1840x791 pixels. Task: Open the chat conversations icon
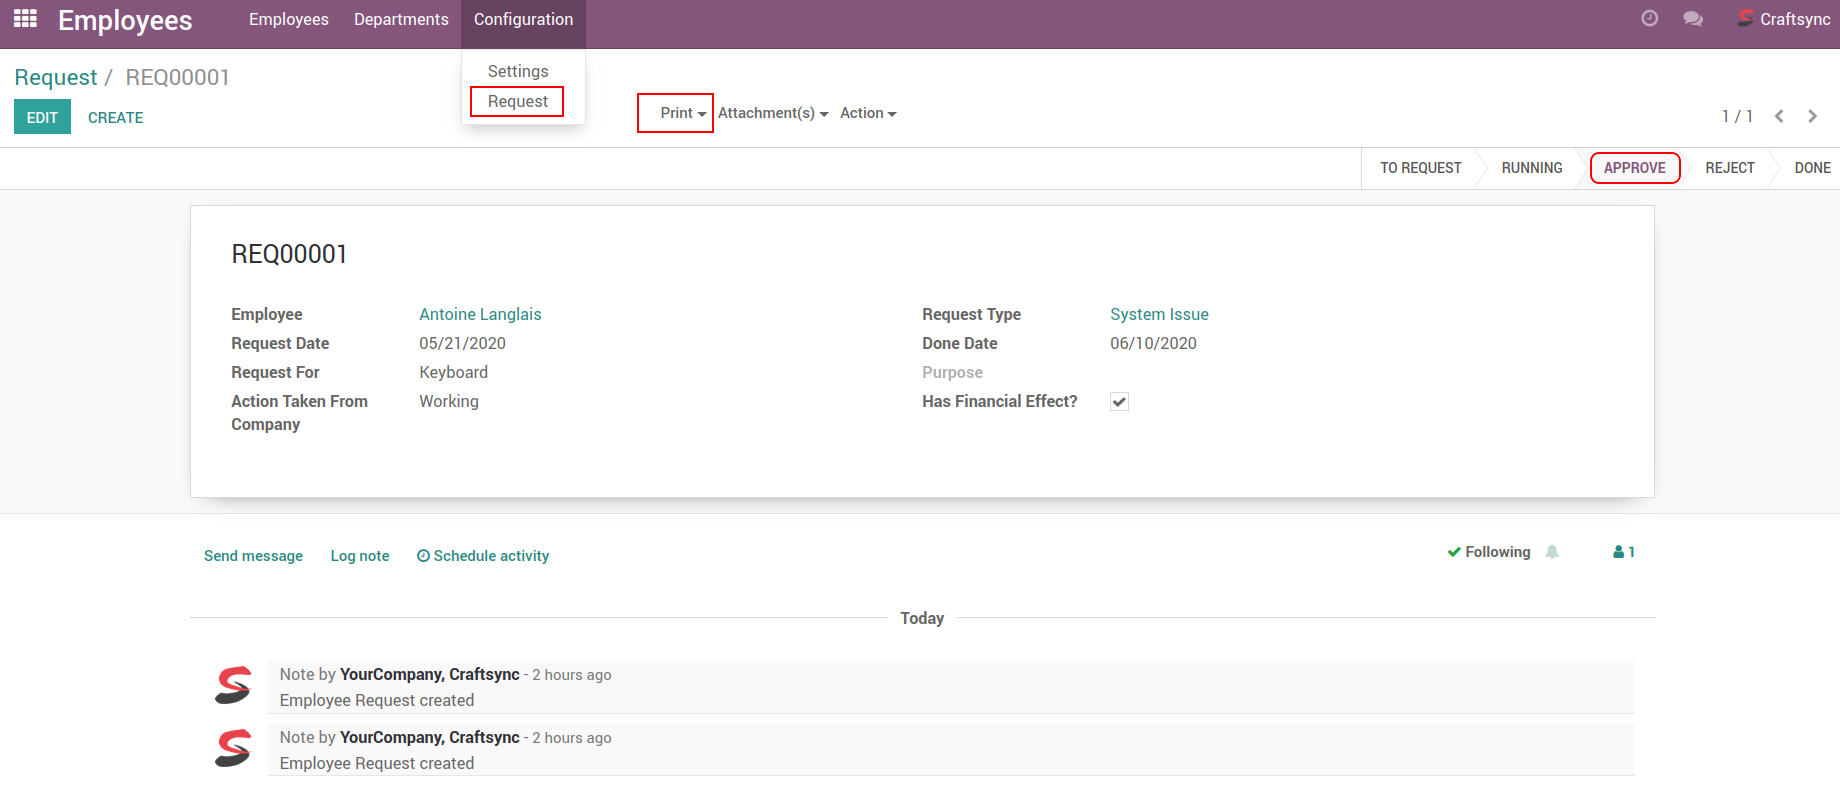1693,19
